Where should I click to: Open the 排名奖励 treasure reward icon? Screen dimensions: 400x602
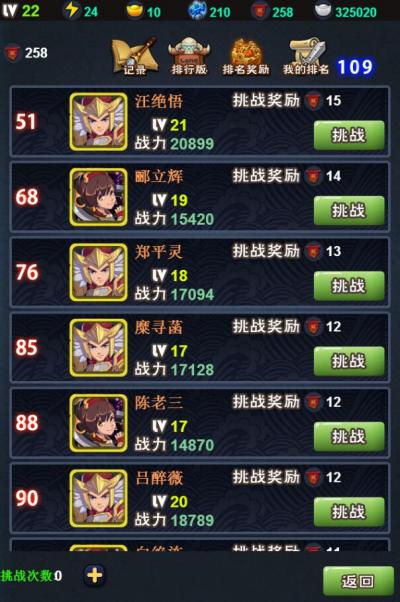click(246, 56)
